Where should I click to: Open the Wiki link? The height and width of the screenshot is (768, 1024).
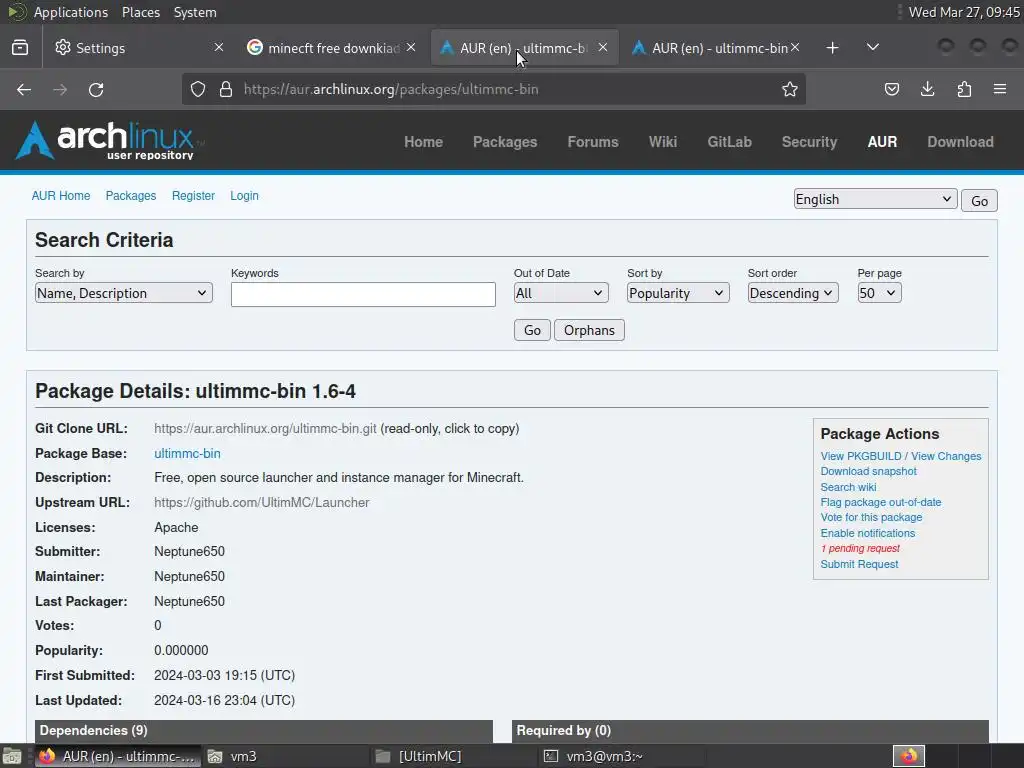click(663, 142)
